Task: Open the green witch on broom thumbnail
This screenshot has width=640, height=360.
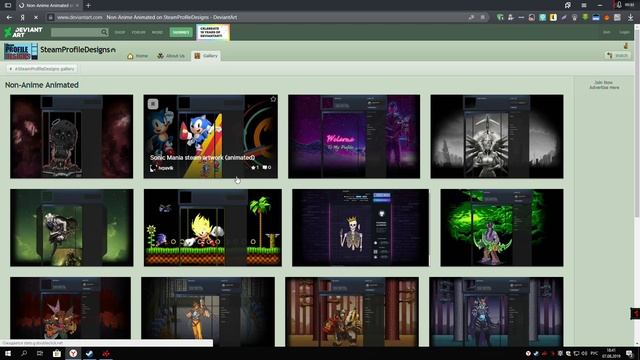Action: pos(71,227)
